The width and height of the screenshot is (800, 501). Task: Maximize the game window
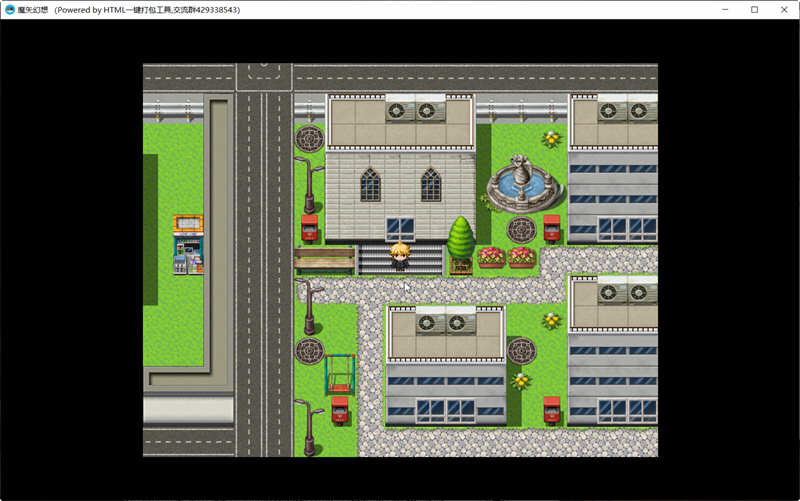point(754,9)
